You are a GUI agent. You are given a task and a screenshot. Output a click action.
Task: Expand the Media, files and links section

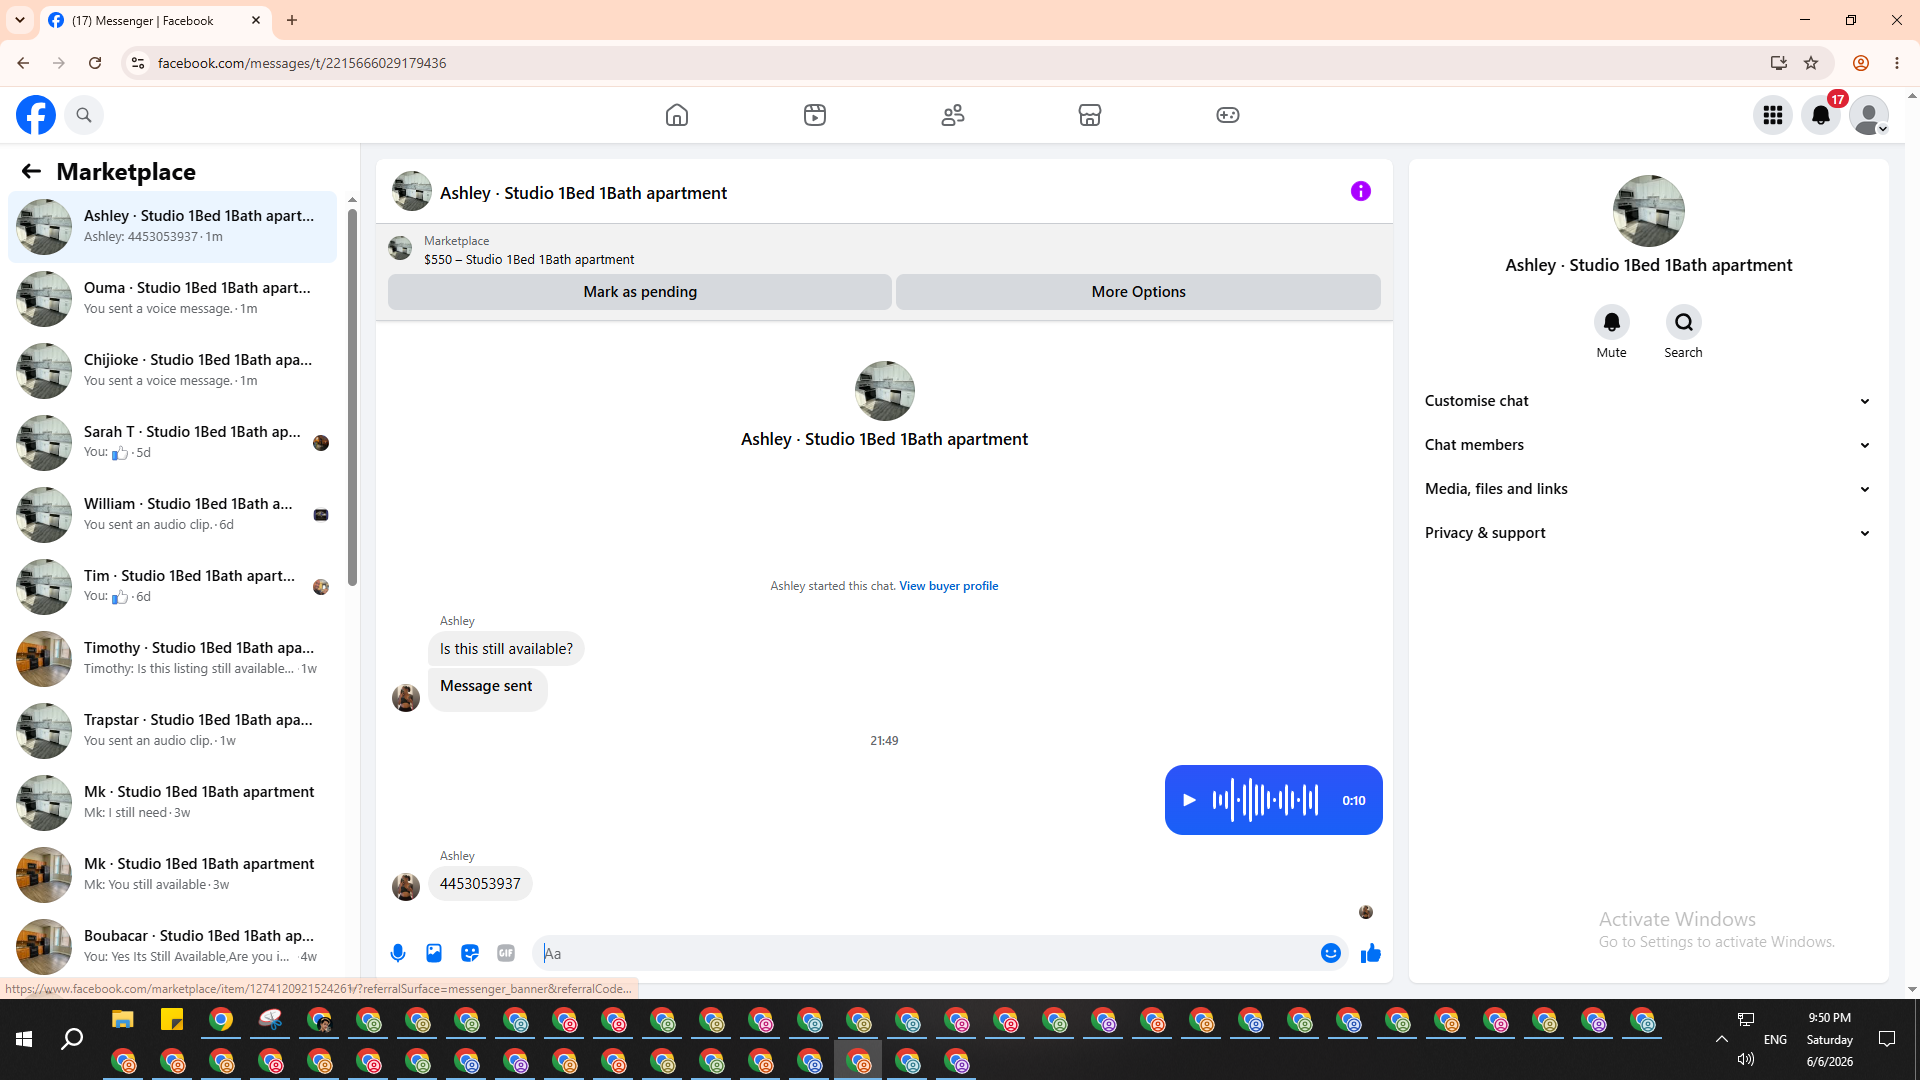pos(1648,489)
